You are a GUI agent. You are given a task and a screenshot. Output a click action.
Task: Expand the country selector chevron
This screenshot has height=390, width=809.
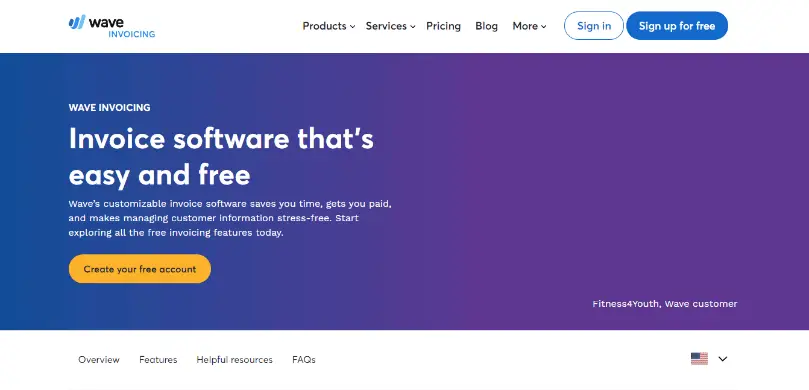(x=723, y=359)
